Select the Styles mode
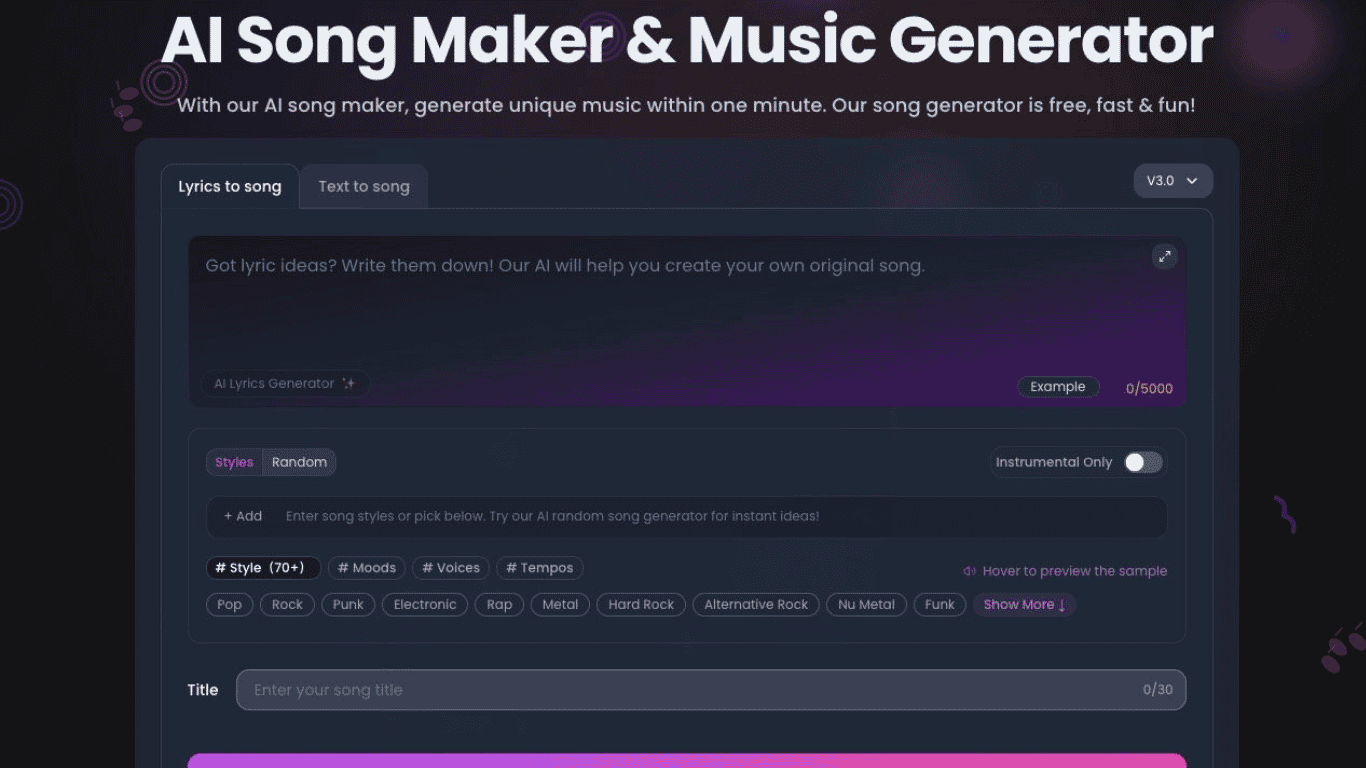Viewport: 1366px width, 768px height. pyautogui.click(x=233, y=462)
